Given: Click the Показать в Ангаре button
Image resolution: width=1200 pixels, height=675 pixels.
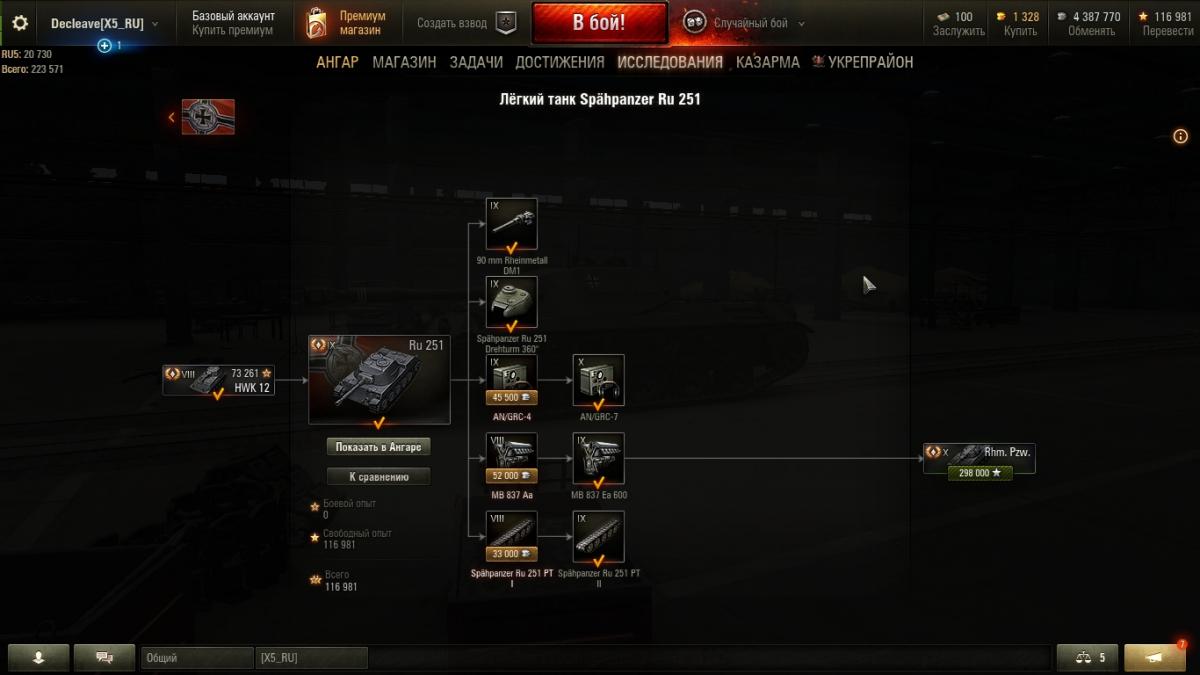Looking at the screenshot, I should 379,447.
